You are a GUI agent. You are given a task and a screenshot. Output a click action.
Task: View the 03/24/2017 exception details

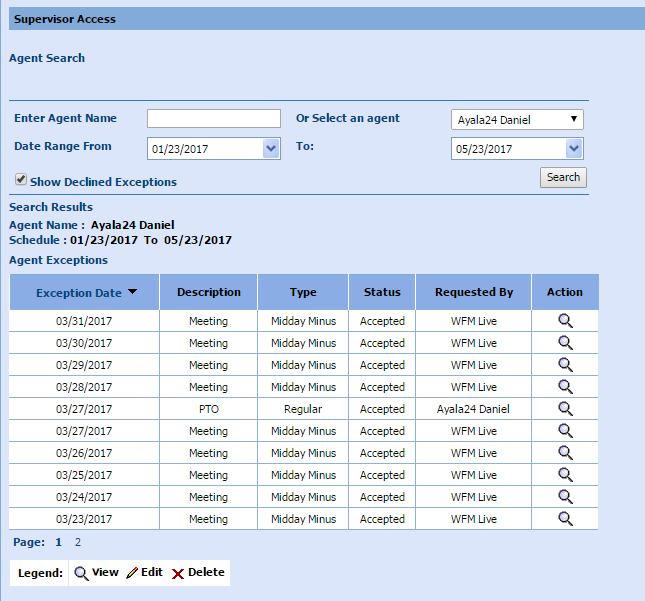[565, 497]
